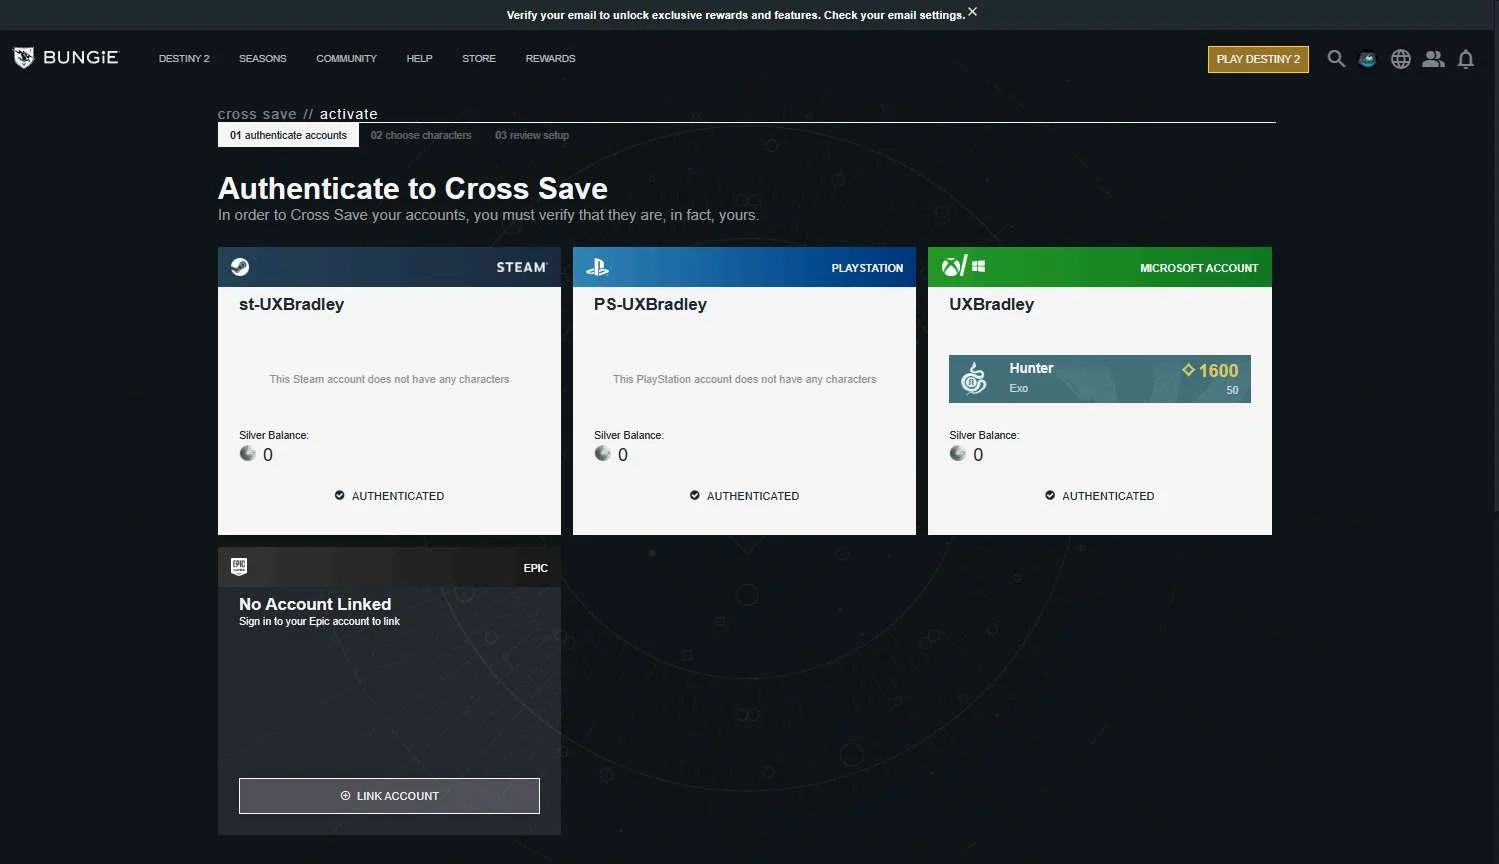Click the Epic Games logo icon
This screenshot has width=1499, height=864.
[239, 567]
